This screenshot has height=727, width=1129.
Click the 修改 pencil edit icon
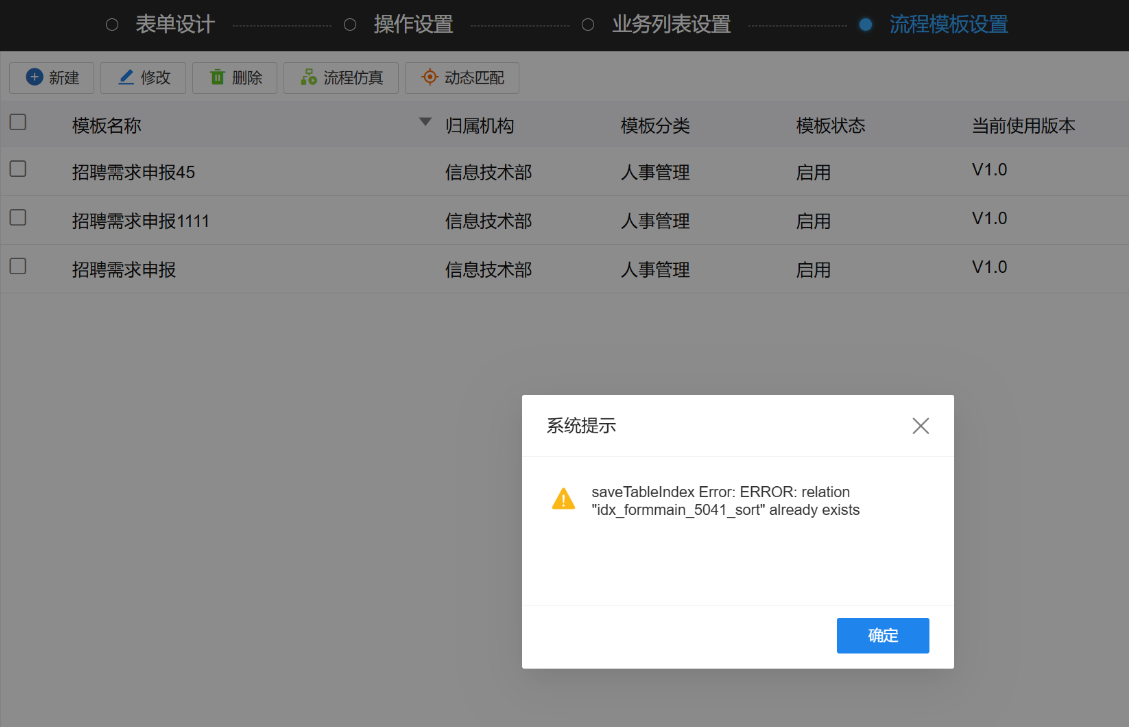pos(125,77)
